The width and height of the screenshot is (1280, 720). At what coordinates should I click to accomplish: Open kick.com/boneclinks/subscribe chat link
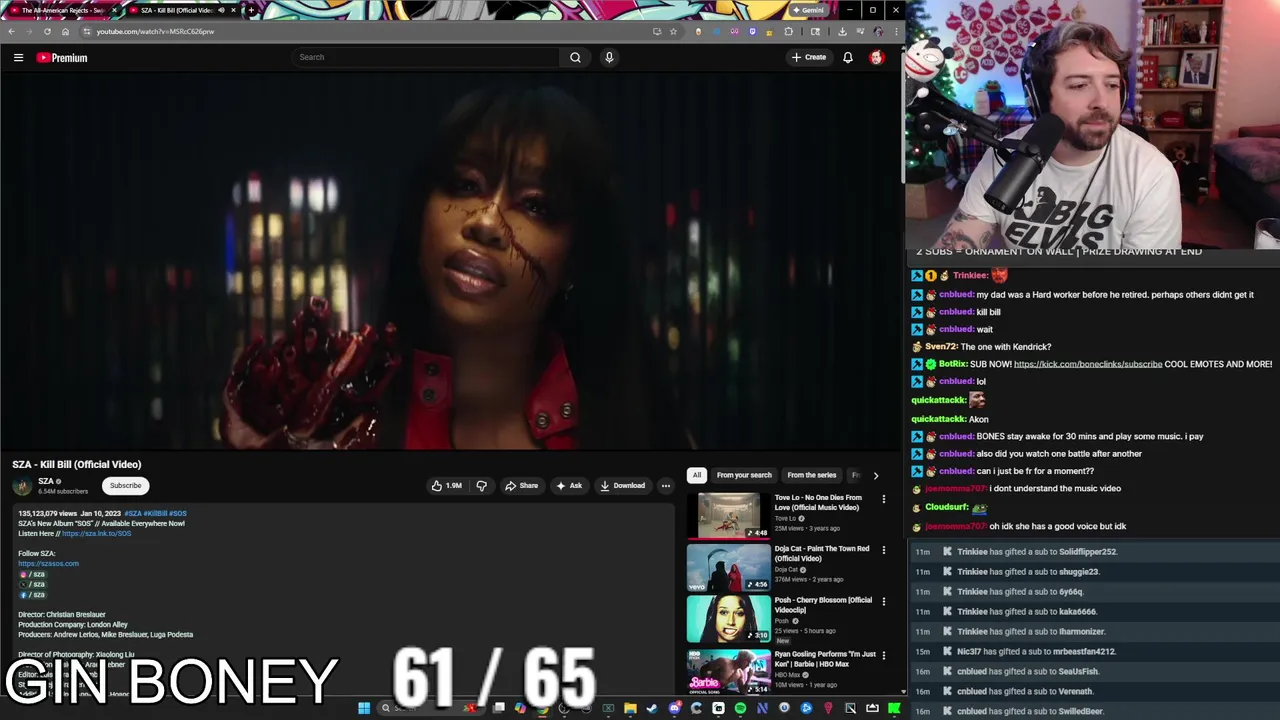pos(1088,364)
